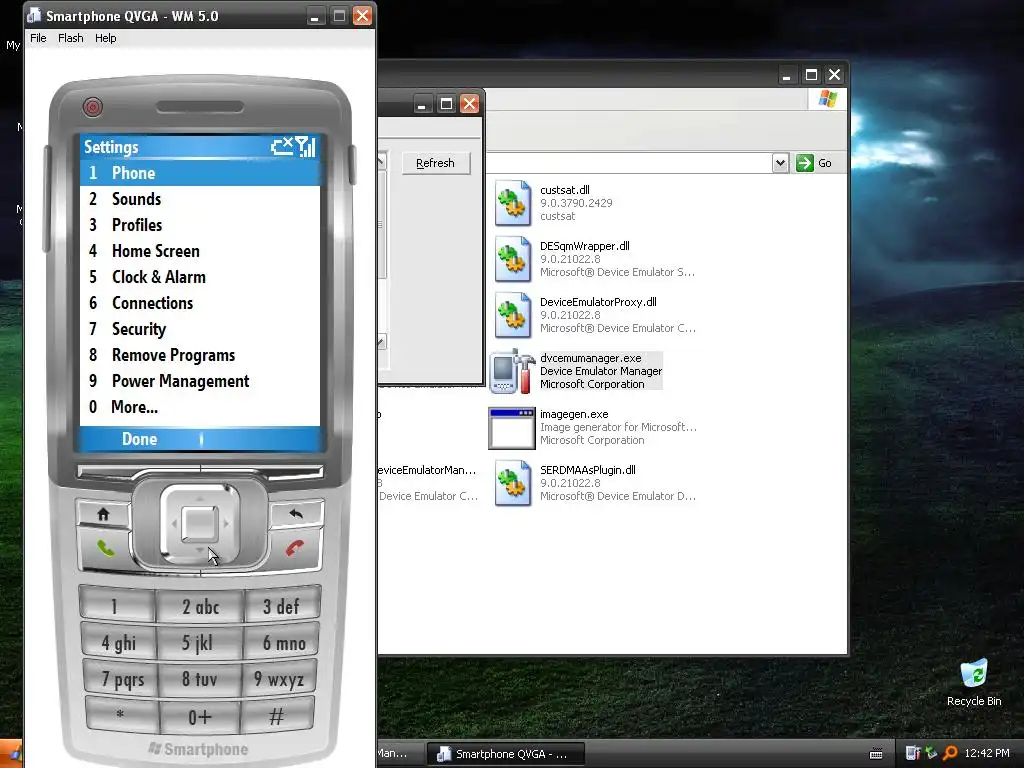The width and height of the screenshot is (1024, 768).
Task: Click the search magnifier tray icon
Action: pos(950,753)
